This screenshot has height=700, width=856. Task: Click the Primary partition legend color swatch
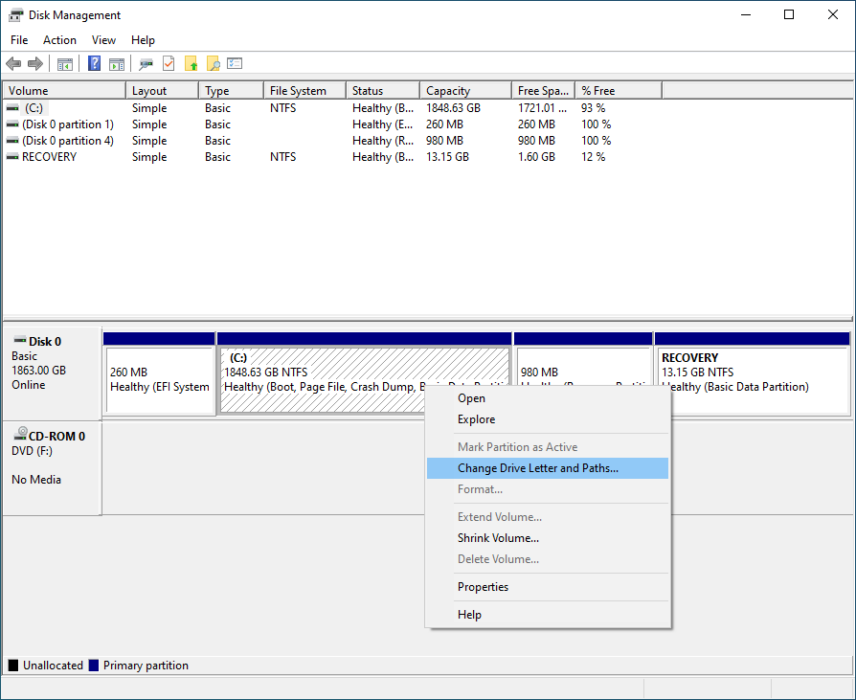96,665
